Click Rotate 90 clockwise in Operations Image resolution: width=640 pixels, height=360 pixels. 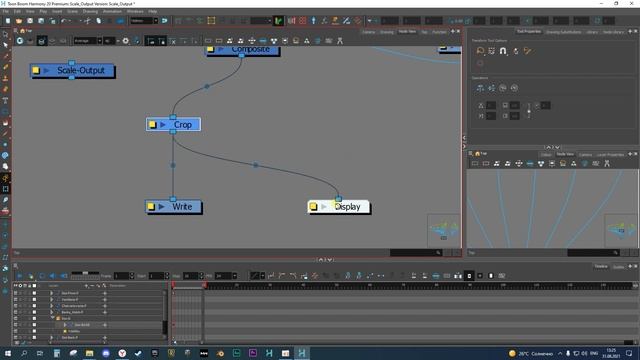coord(503,88)
